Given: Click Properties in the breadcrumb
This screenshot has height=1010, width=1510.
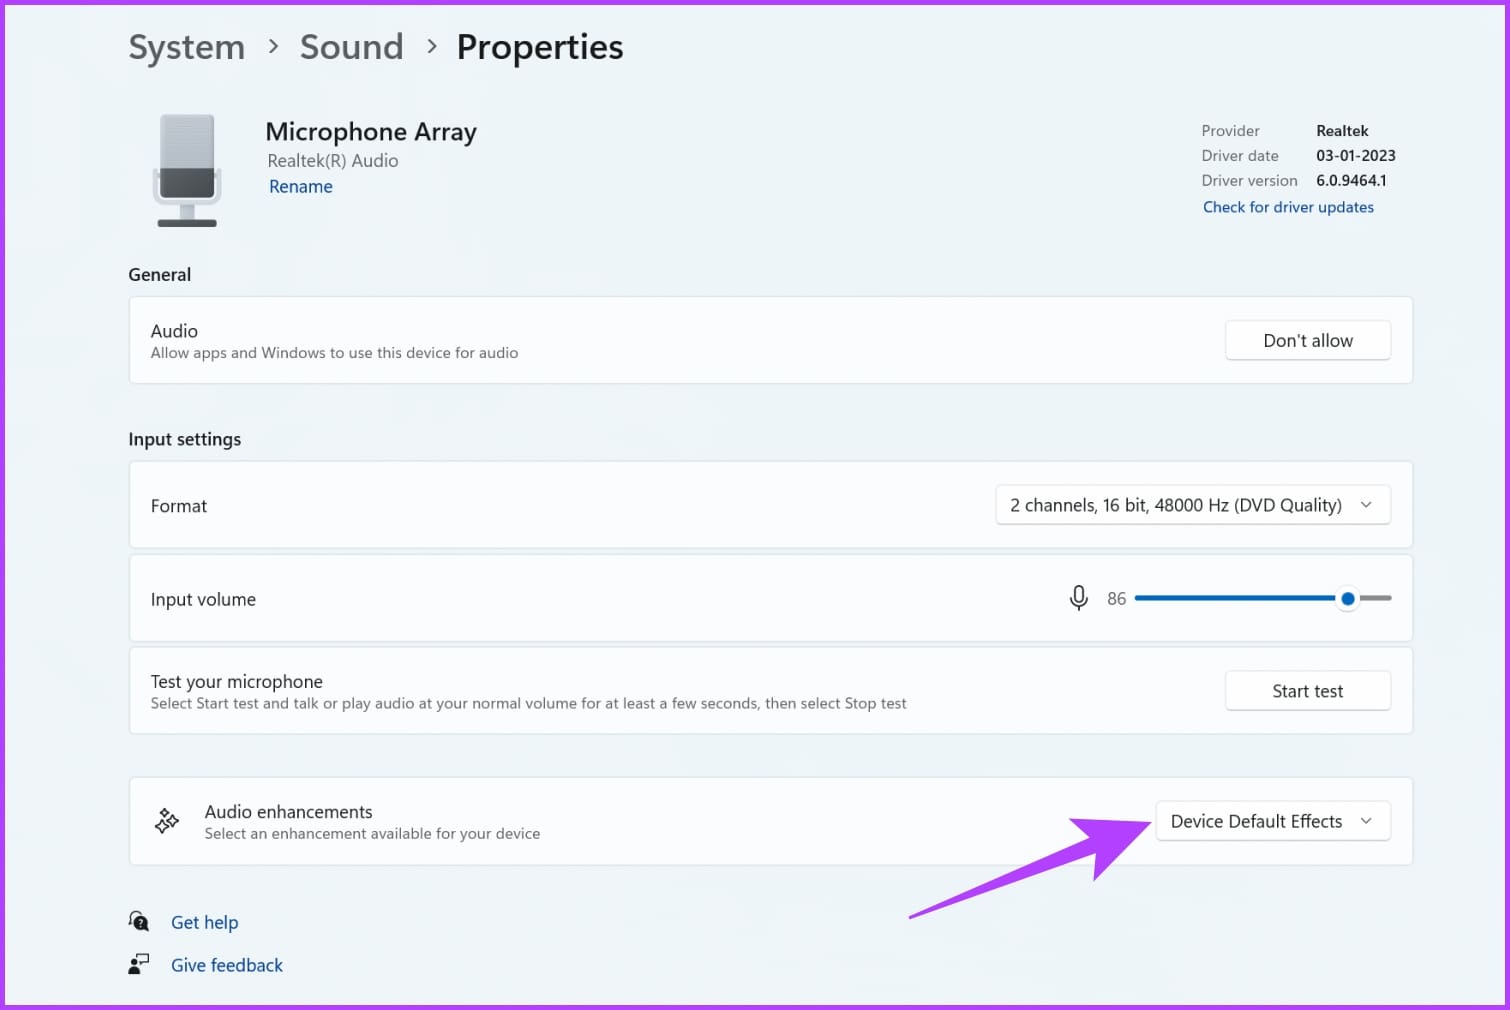Looking at the screenshot, I should (x=539, y=46).
